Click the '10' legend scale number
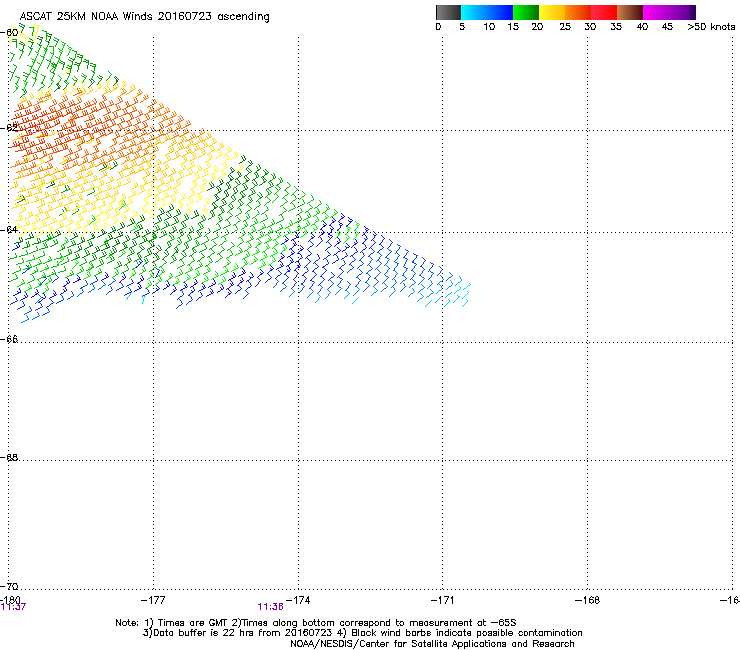 coord(489,27)
